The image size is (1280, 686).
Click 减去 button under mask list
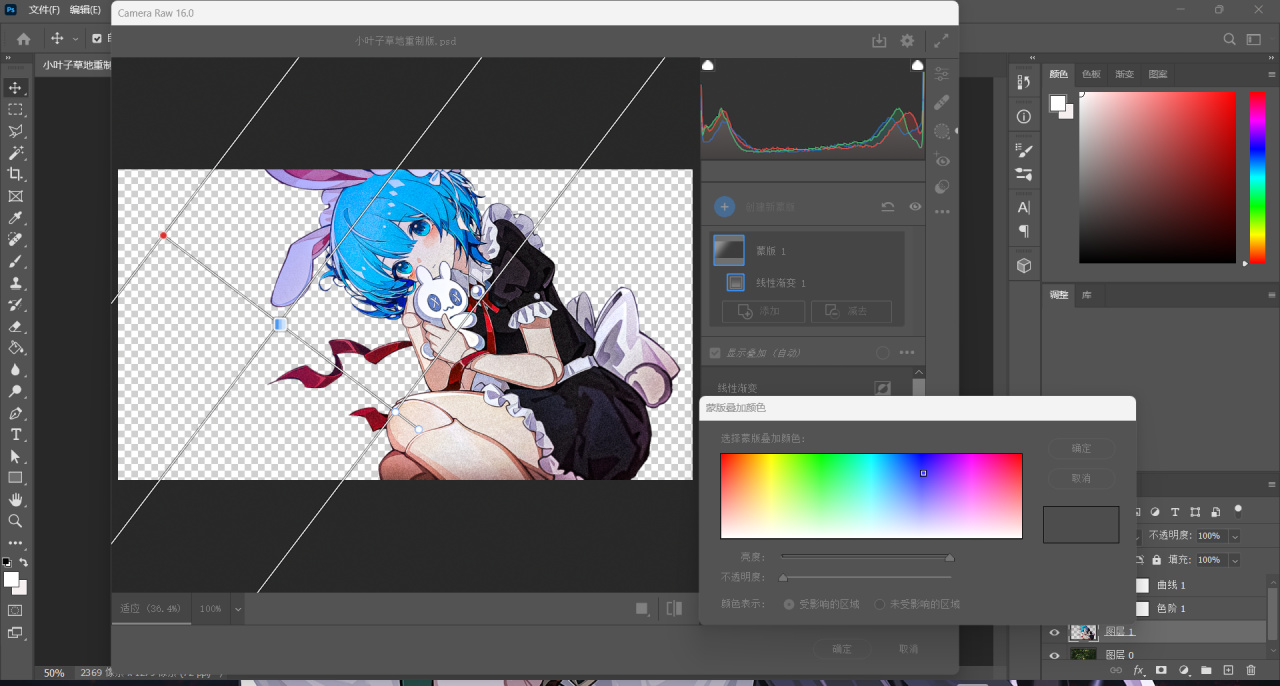(x=851, y=312)
